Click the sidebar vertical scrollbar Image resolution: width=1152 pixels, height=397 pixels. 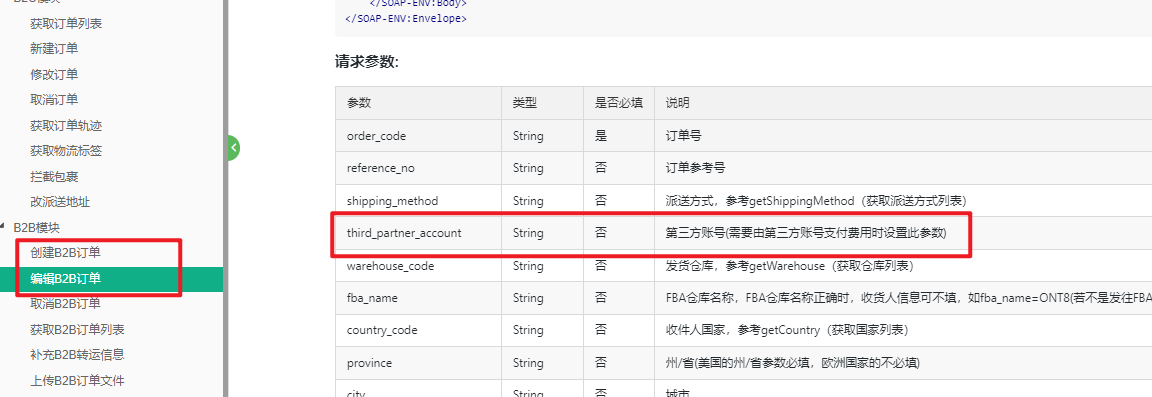pos(226,198)
